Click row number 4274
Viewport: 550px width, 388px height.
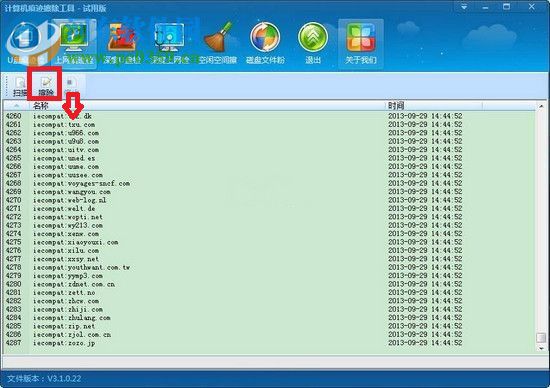tap(13, 234)
